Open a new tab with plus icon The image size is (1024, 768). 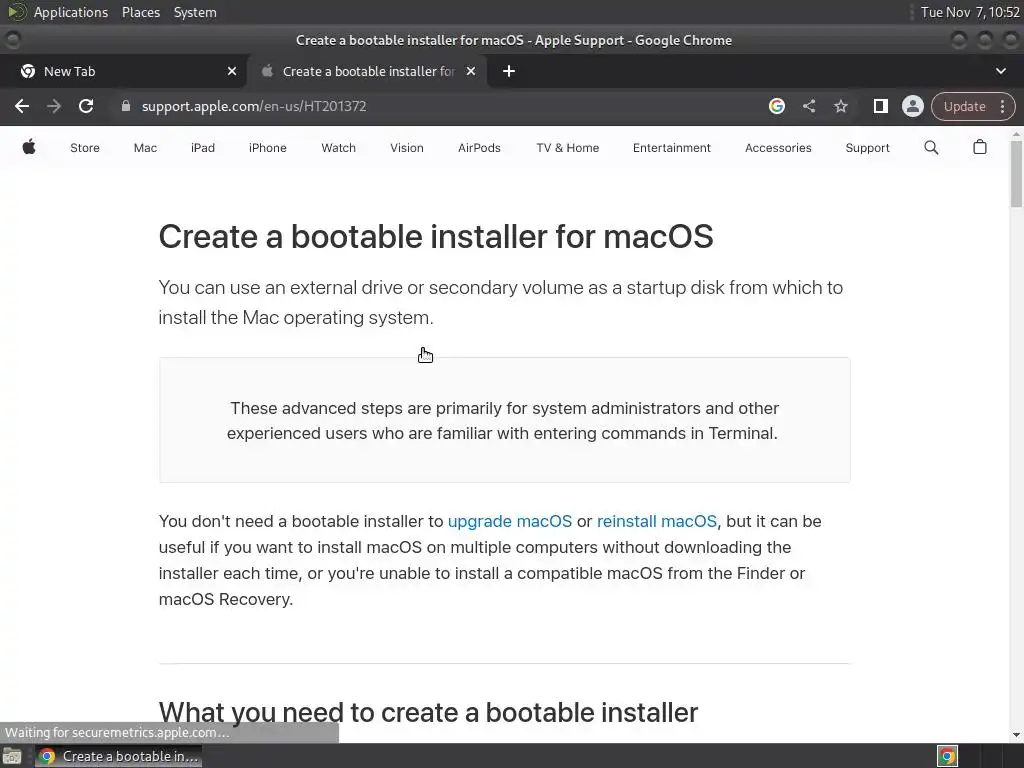(509, 71)
